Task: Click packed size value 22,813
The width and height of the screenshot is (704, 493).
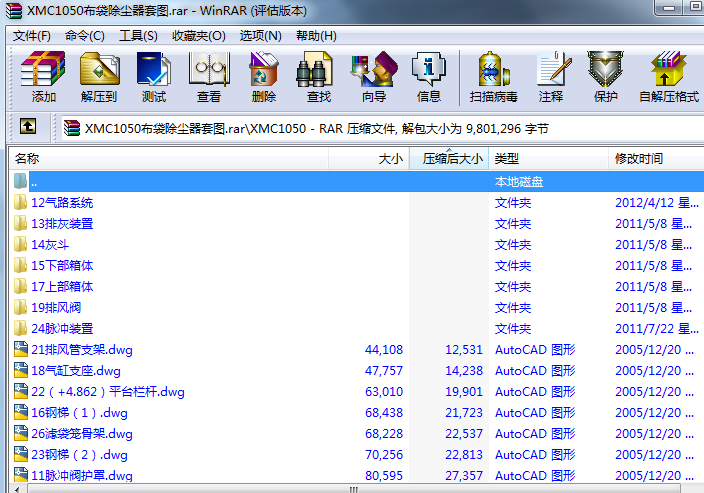Action: (x=464, y=454)
